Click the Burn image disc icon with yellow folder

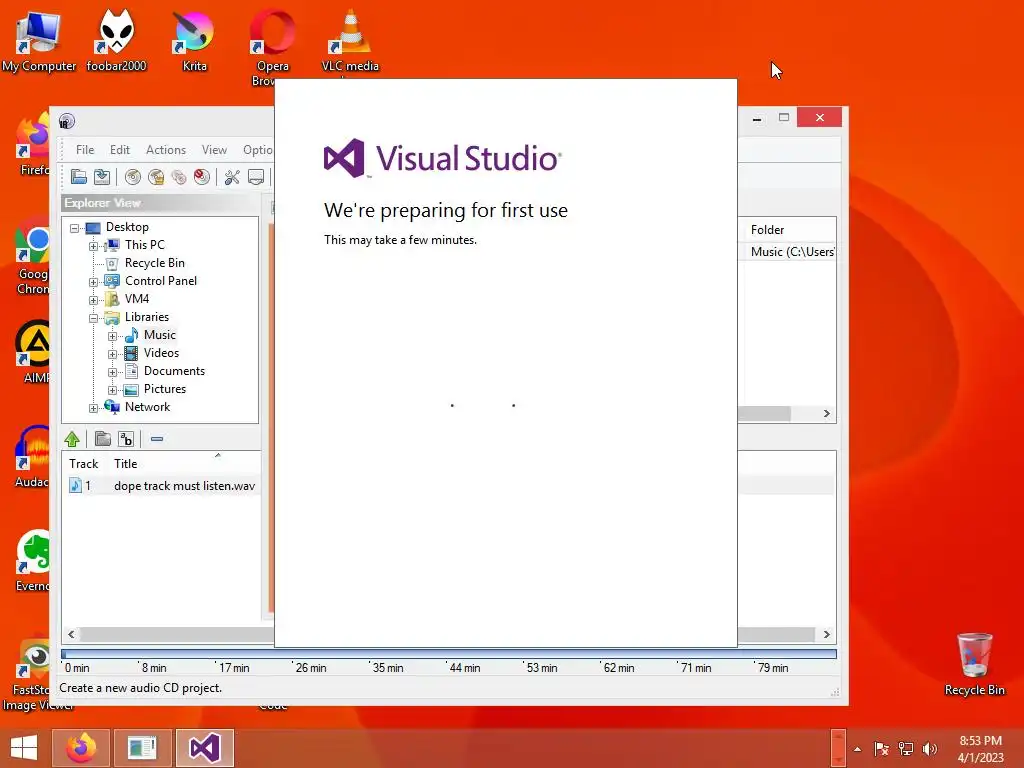156,177
